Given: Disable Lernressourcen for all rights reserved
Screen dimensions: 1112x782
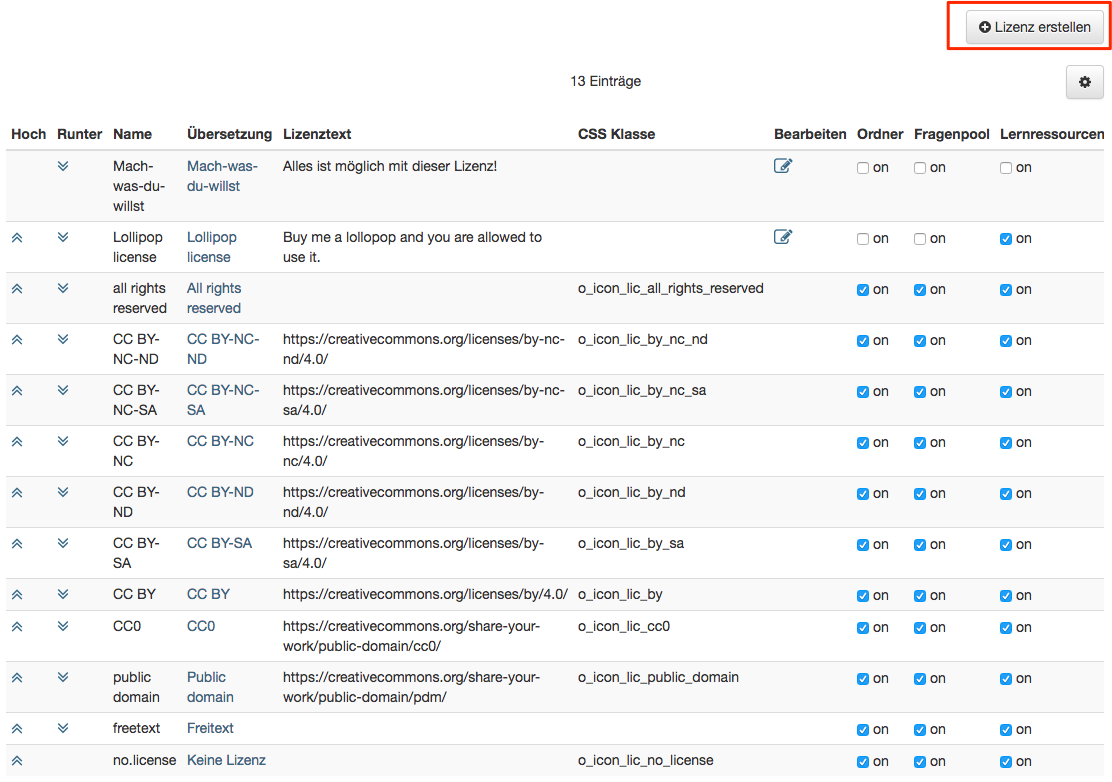Looking at the screenshot, I should [x=1006, y=290].
